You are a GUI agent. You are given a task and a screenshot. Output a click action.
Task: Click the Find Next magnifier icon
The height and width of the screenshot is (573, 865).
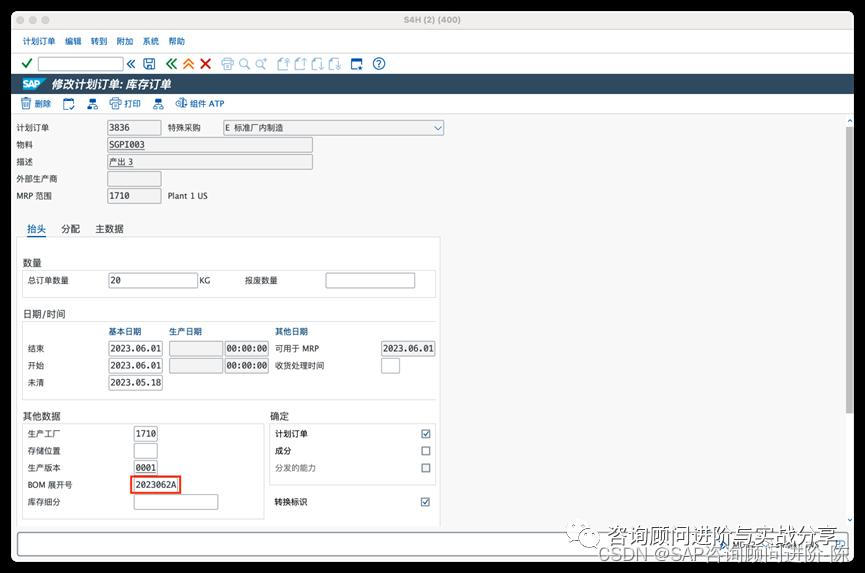point(261,64)
